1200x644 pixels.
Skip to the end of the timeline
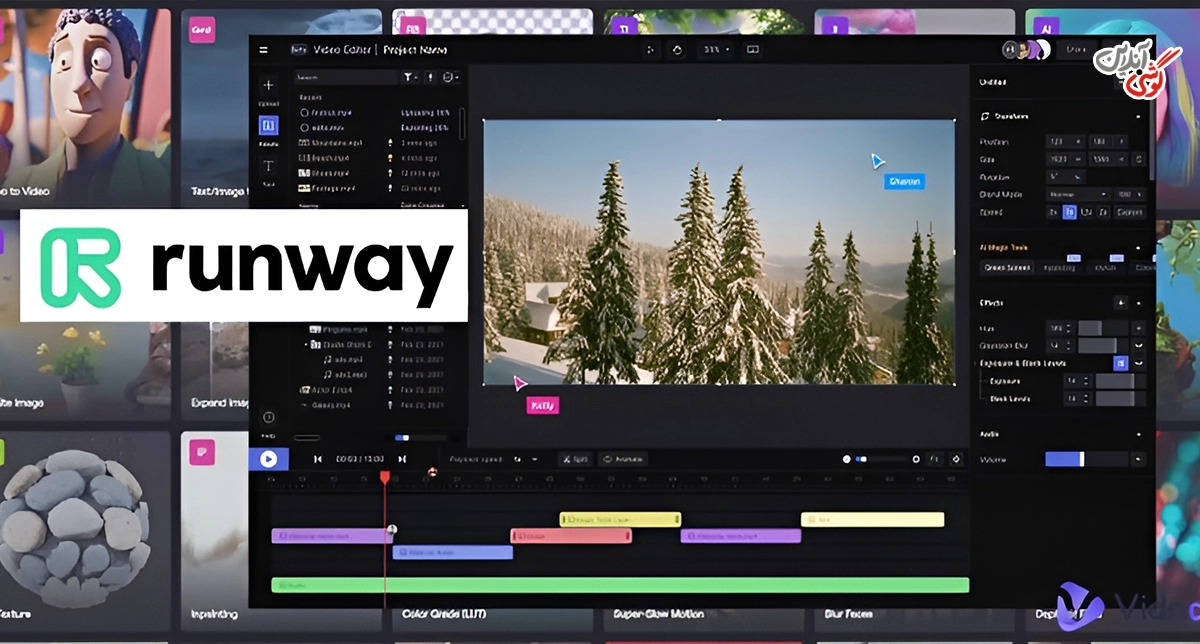(402, 459)
